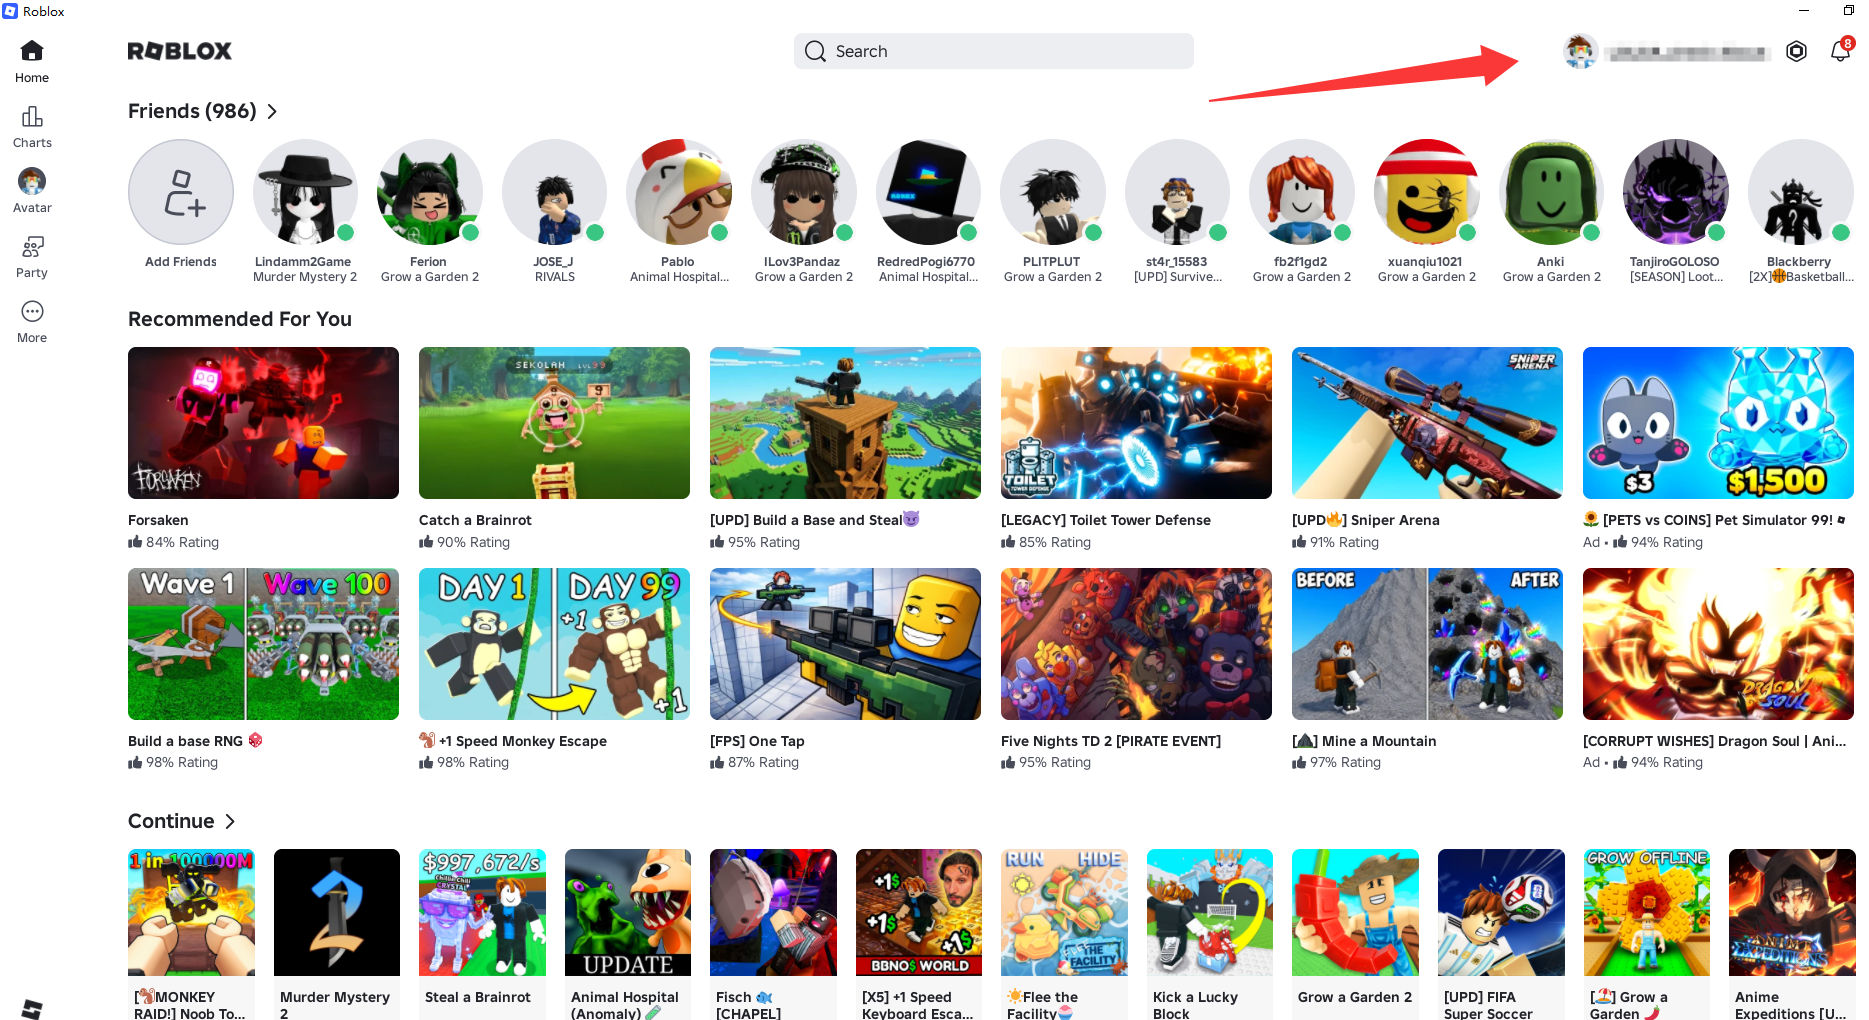Continue playing Anime Expeditions

tap(1792, 912)
